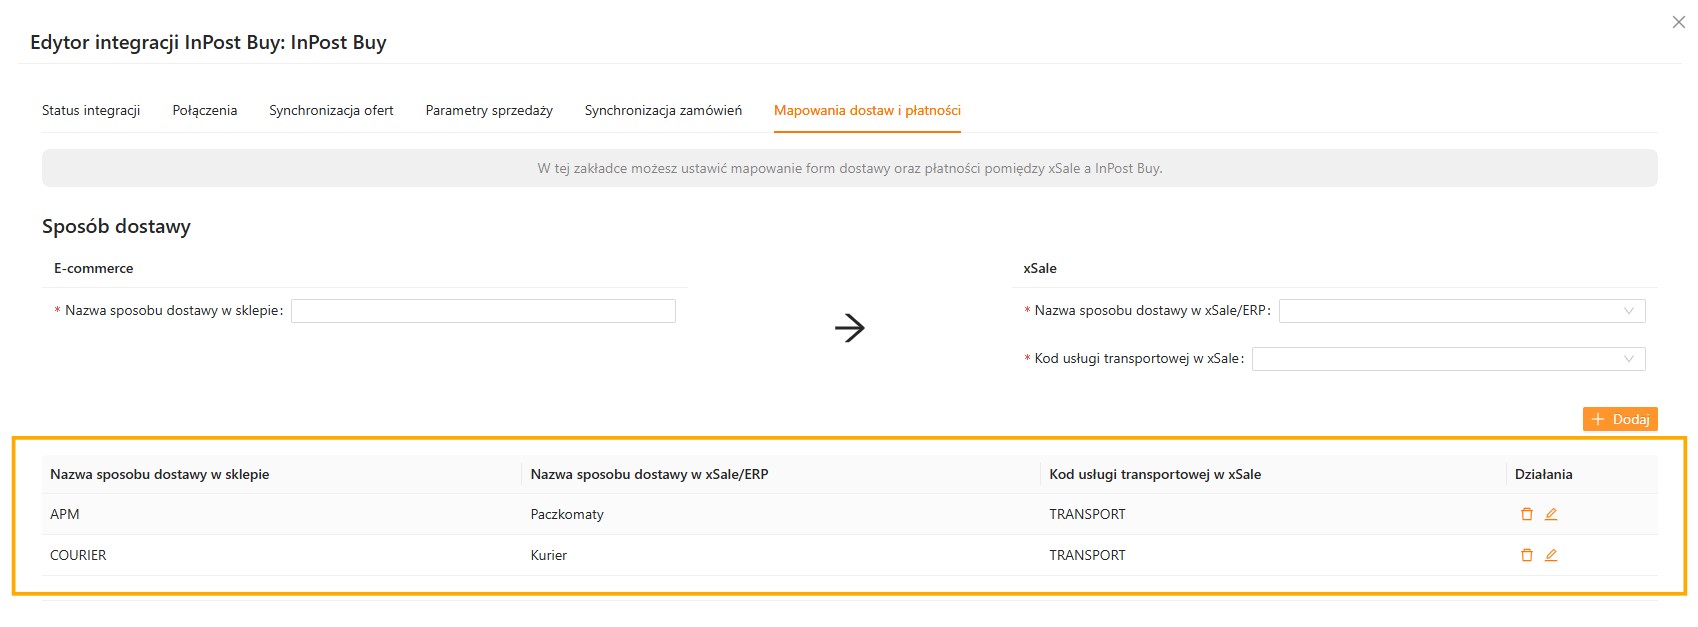Open the Synchronizacja zamówień tab
Image resolution: width=1698 pixels, height=627 pixels.
coord(663,110)
